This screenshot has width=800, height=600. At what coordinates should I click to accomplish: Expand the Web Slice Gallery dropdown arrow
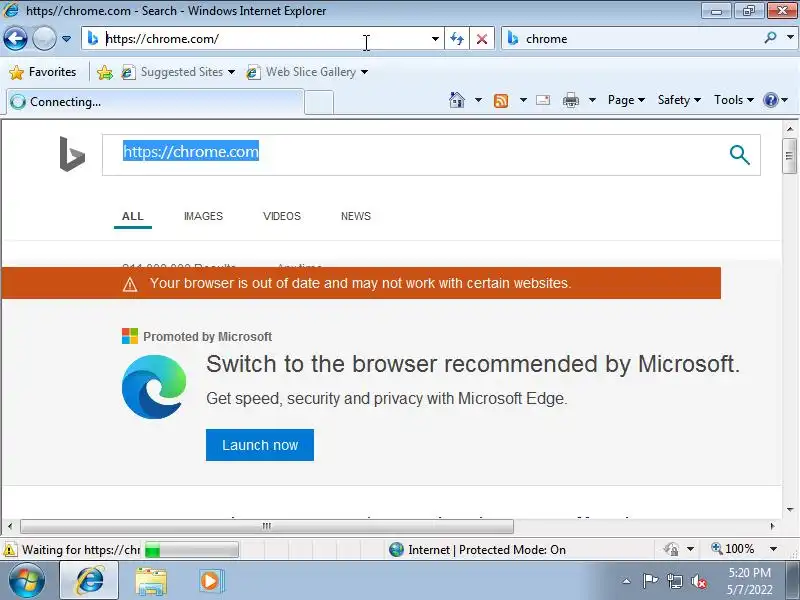[x=364, y=72]
